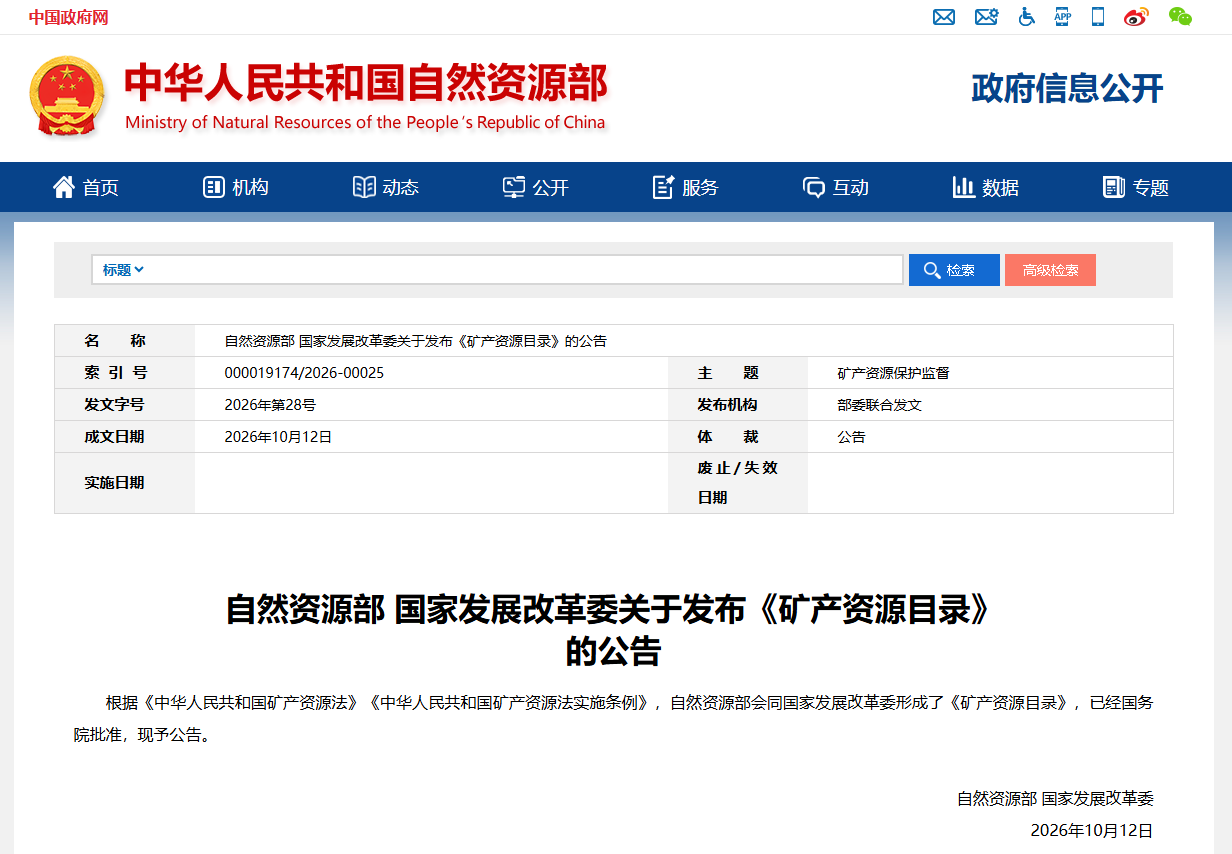1232x854 pixels.
Task: Open the 服务 navigation item
Action: pyautogui.click(x=686, y=187)
